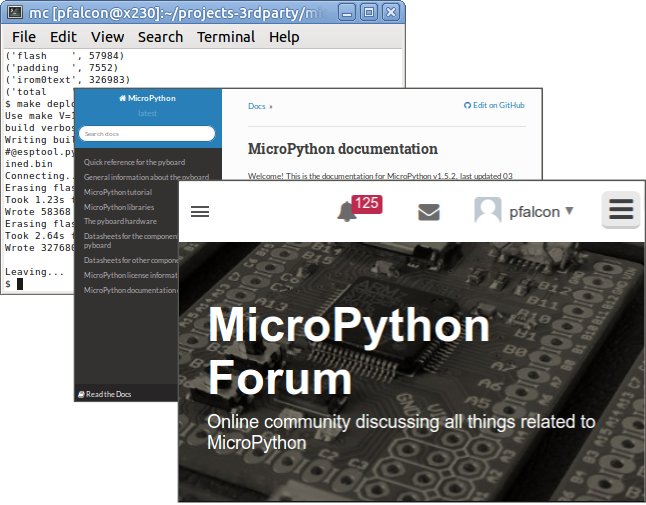
Task: Open the Terminal menu in terminal window
Action: point(226,37)
